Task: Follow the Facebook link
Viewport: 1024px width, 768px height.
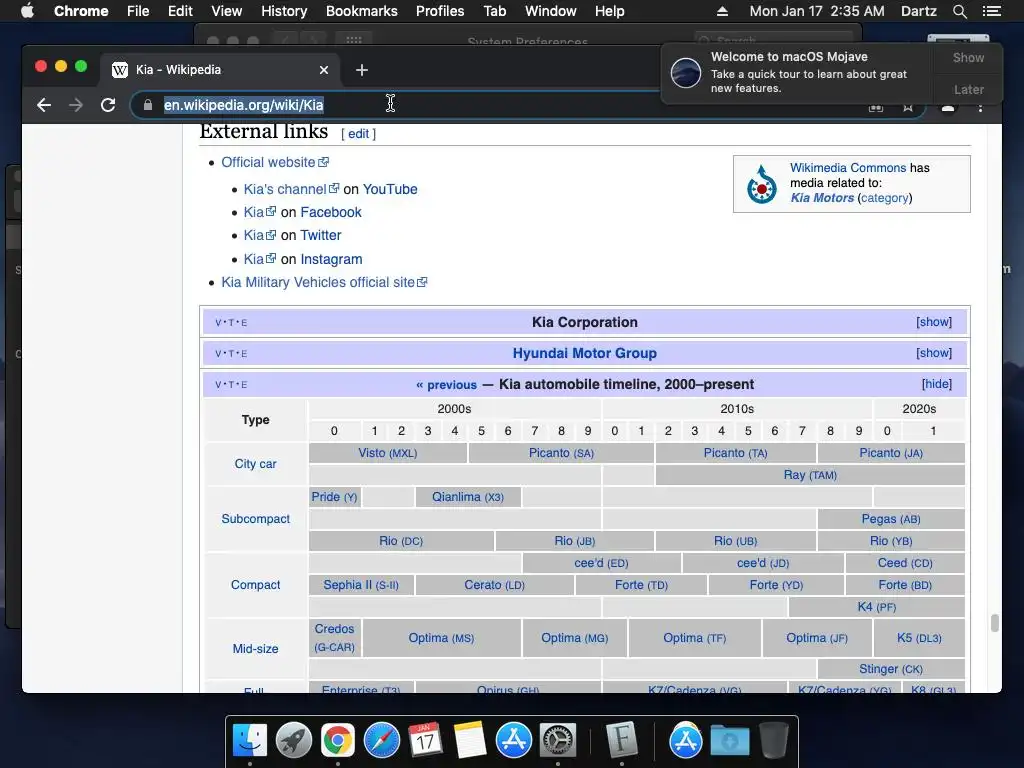Action: point(330,212)
